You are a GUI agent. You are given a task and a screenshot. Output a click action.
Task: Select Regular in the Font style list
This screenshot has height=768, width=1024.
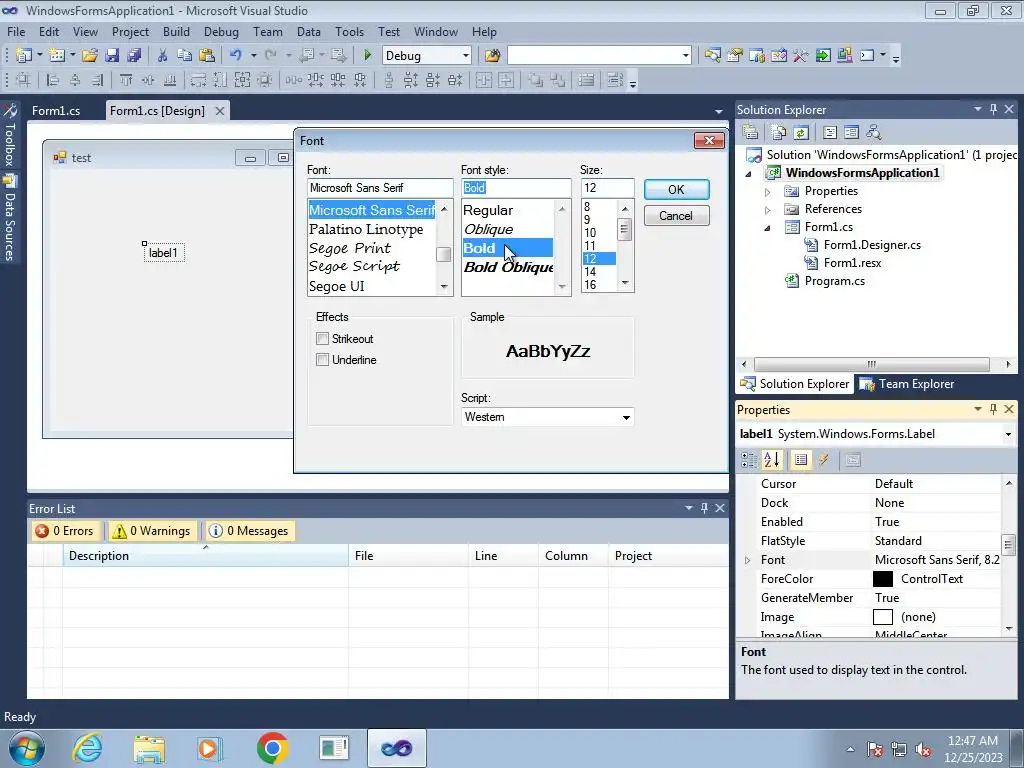point(488,210)
